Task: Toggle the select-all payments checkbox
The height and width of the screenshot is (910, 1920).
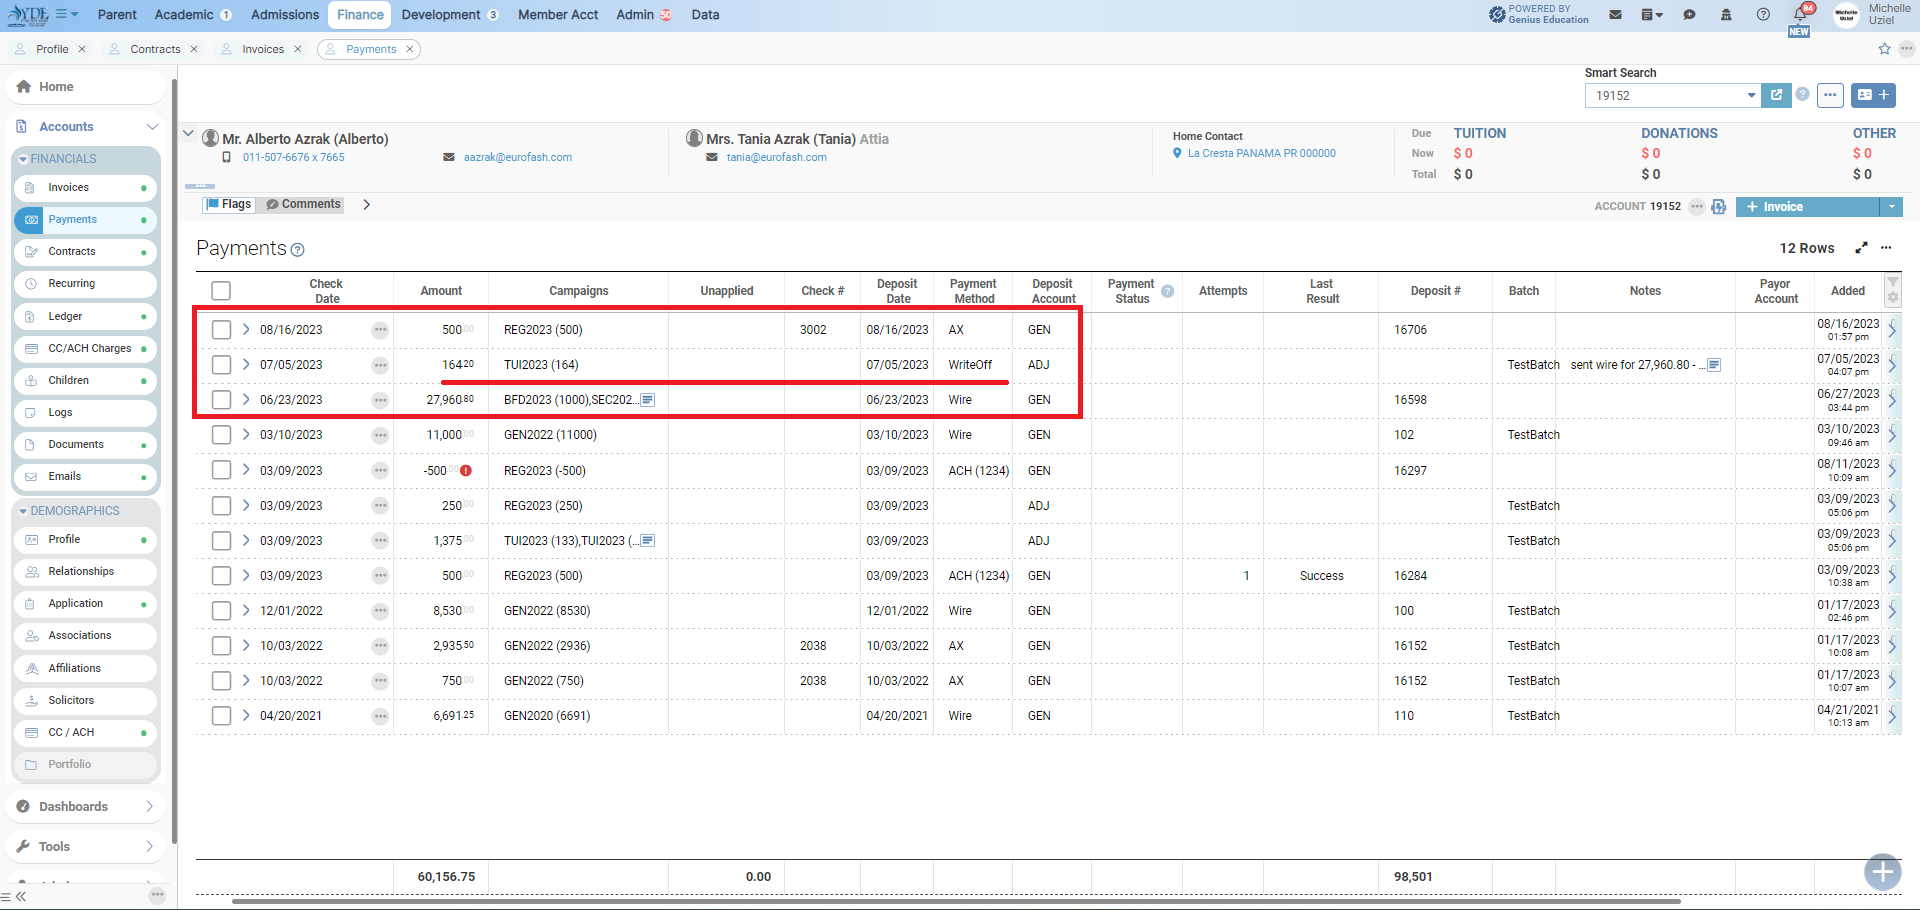Action: (x=221, y=291)
